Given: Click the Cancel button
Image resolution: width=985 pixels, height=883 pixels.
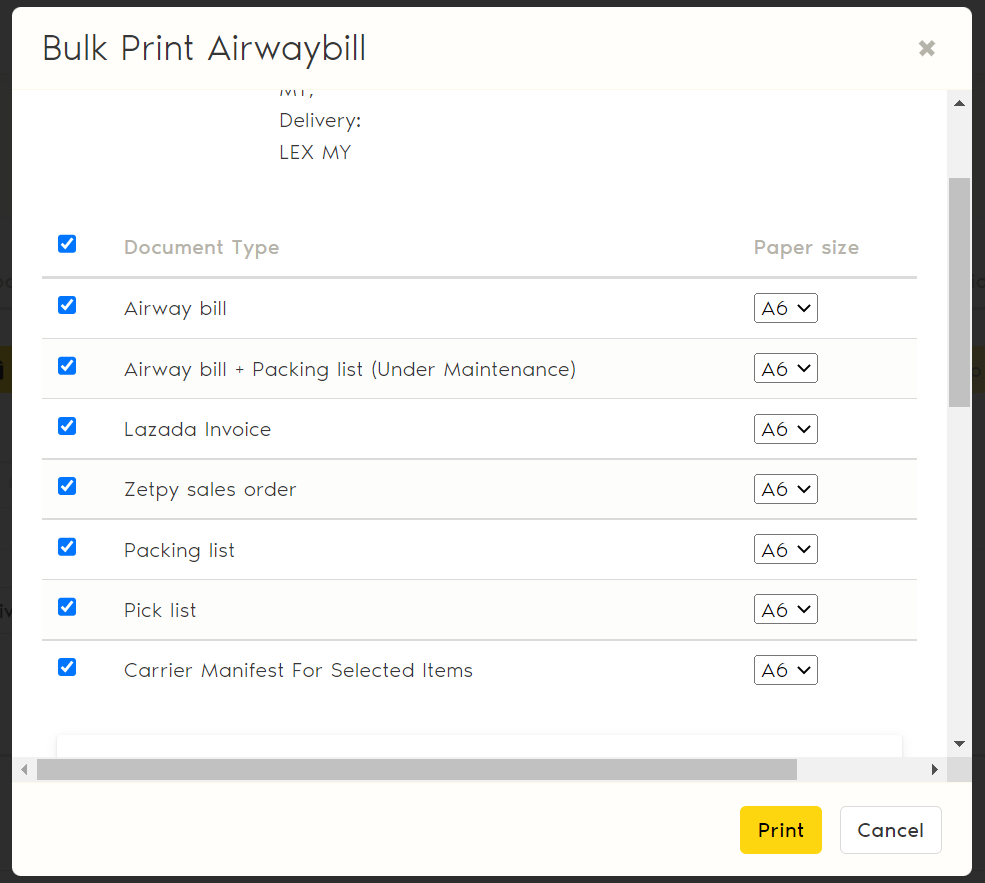Looking at the screenshot, I should (x=890, y=830).
